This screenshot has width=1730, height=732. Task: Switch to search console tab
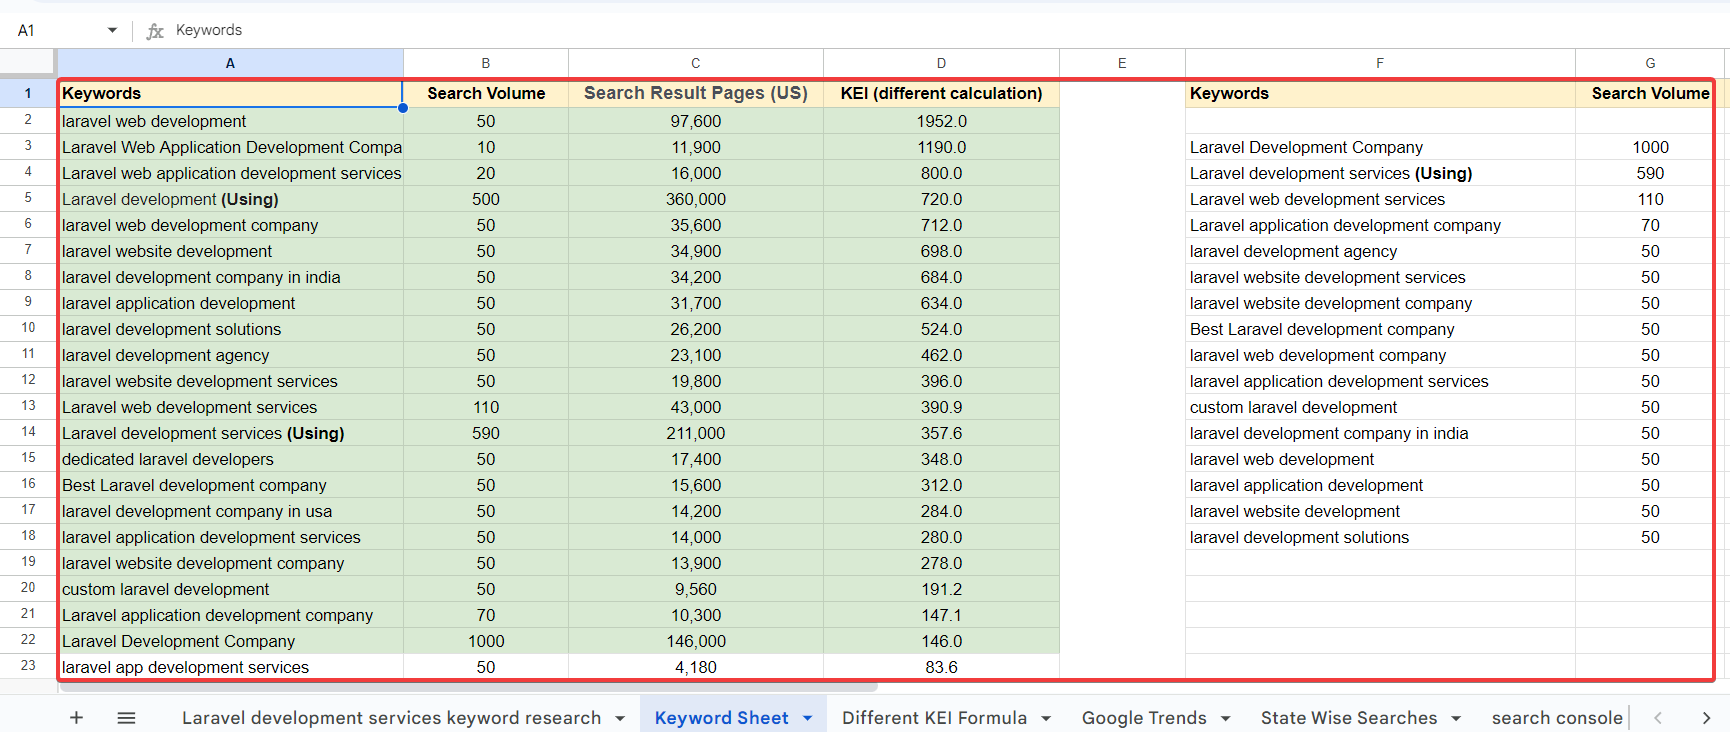click(x=1557, y=718)
